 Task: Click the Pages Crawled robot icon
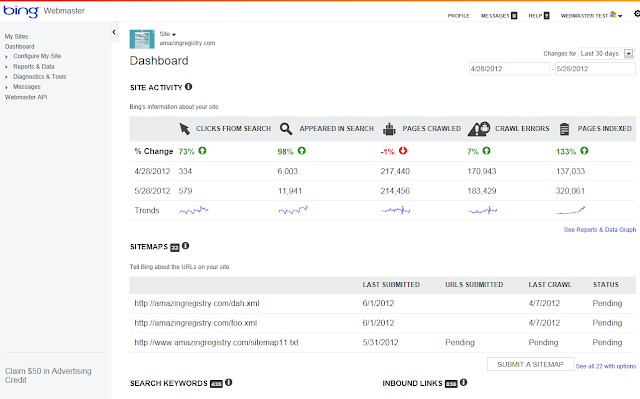point(389,129)
